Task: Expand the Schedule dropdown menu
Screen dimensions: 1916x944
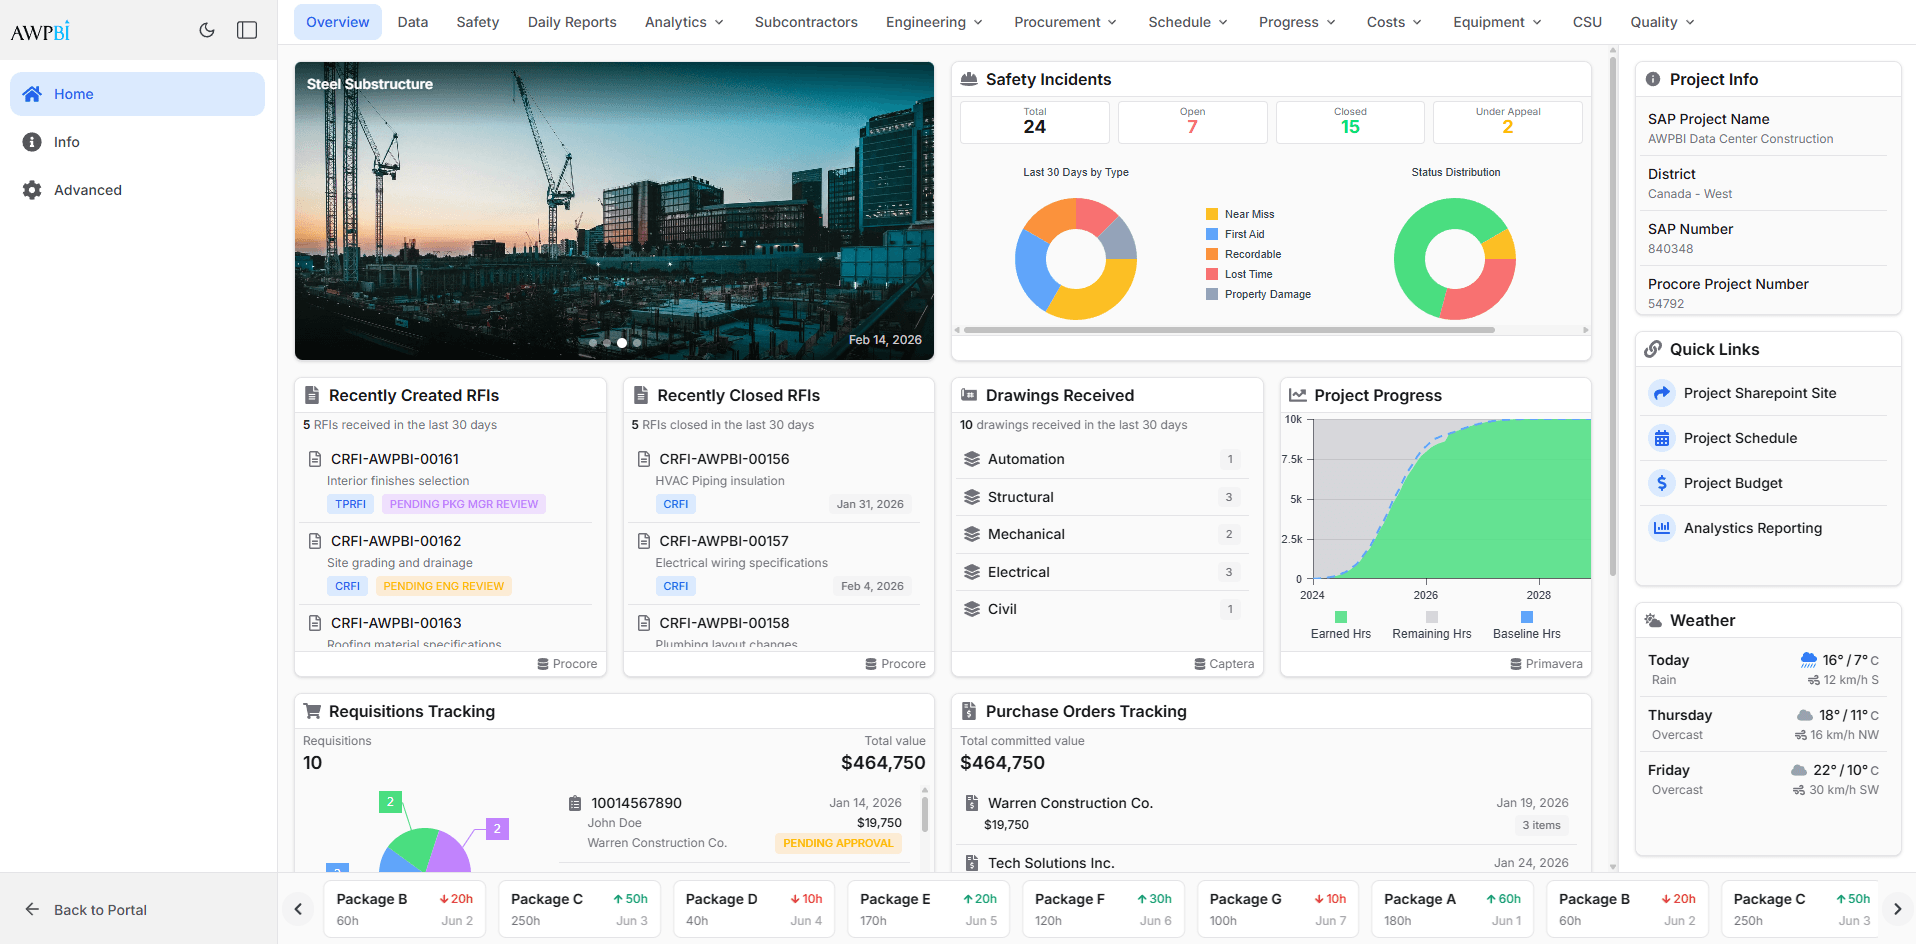Action: (x=1188, y=22)
